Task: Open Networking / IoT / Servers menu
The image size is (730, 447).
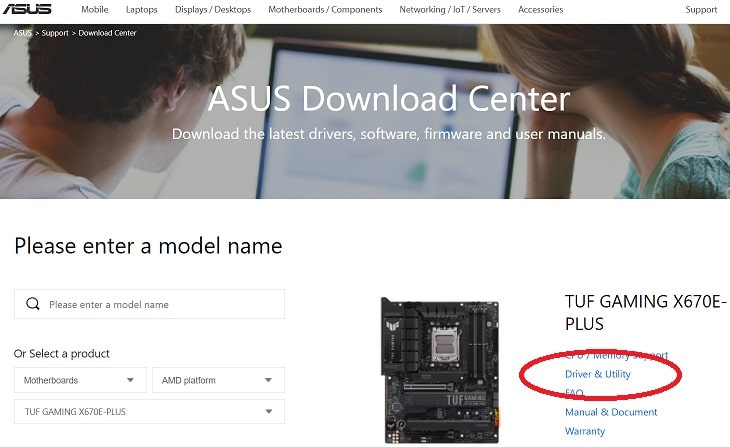Action: [450, 9]
